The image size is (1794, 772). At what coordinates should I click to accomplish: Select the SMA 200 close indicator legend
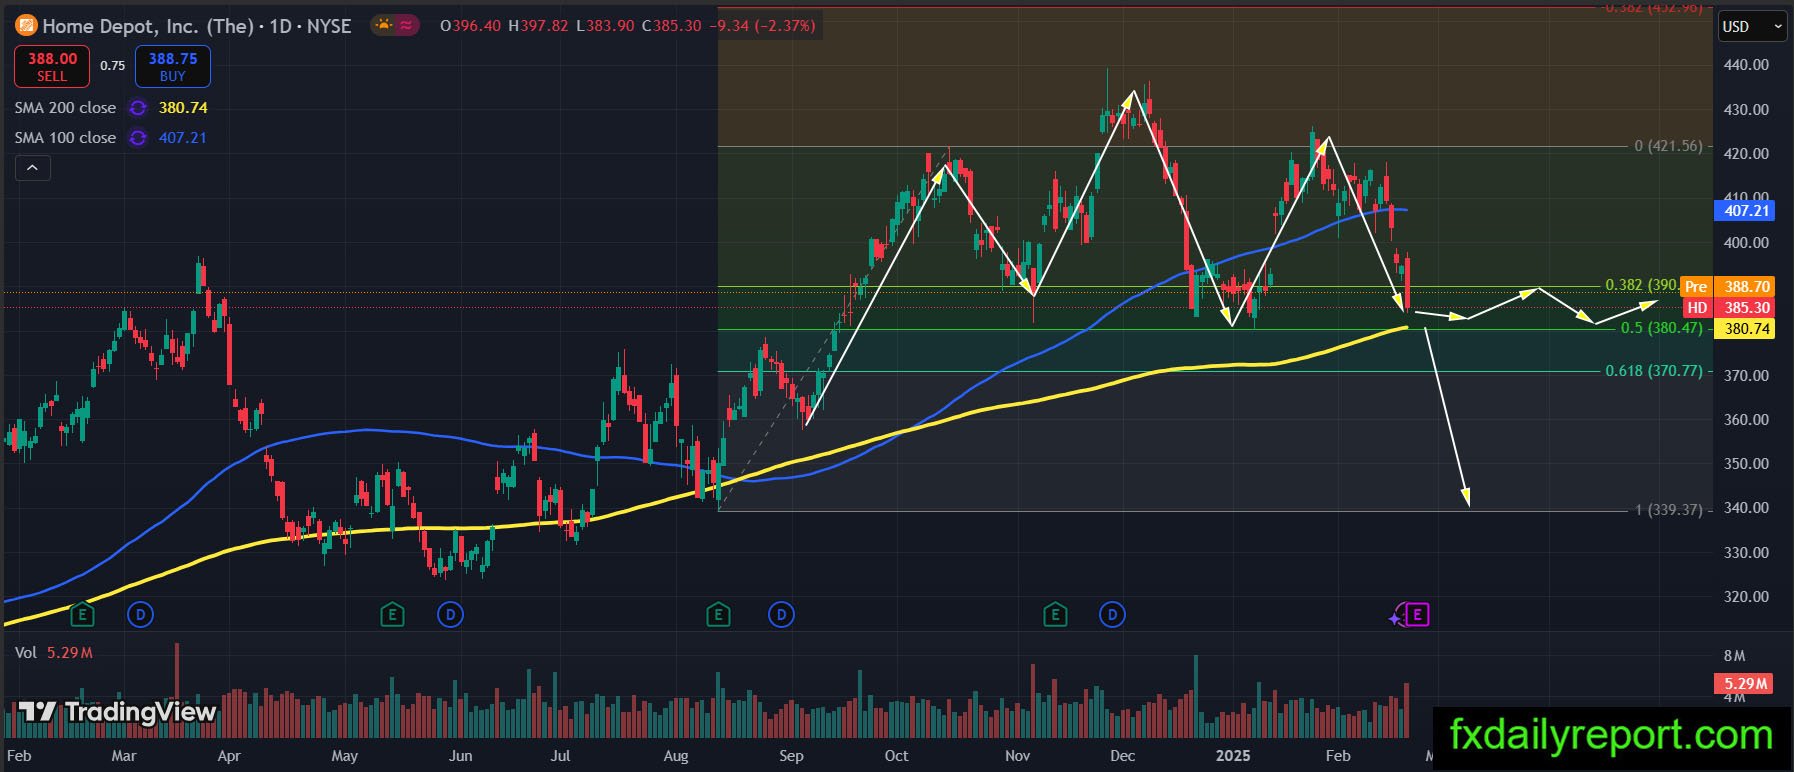click(65, 107)
